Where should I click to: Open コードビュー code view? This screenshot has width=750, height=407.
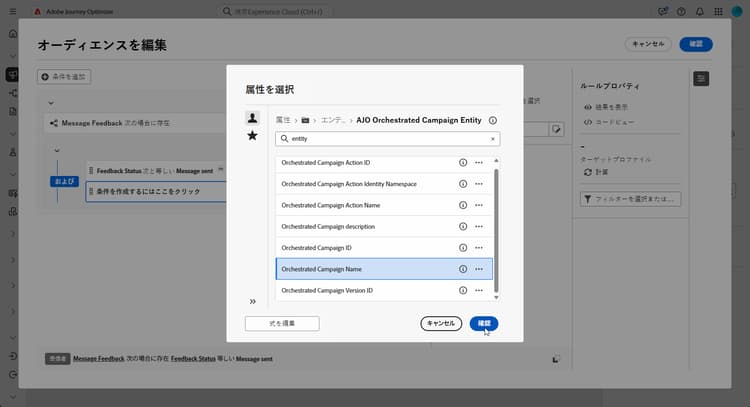pos(609,122)
